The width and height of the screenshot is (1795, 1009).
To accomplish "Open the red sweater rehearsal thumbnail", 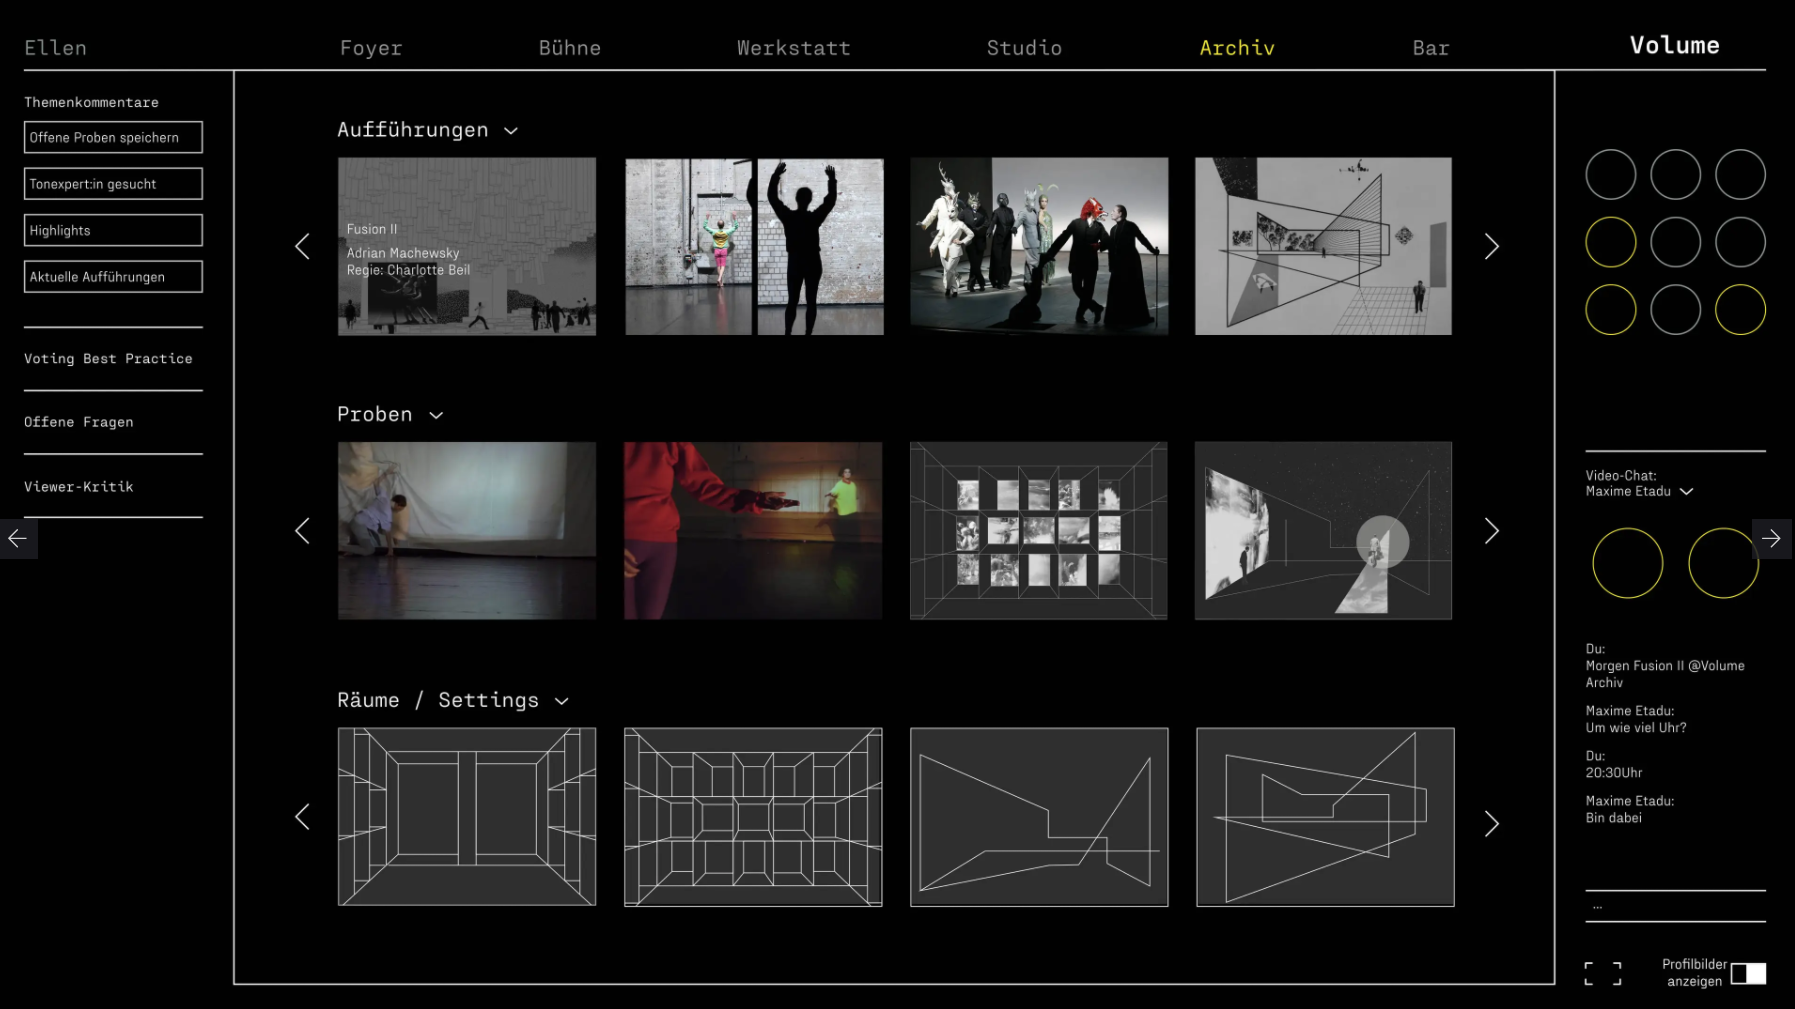I will coord(753,531).
